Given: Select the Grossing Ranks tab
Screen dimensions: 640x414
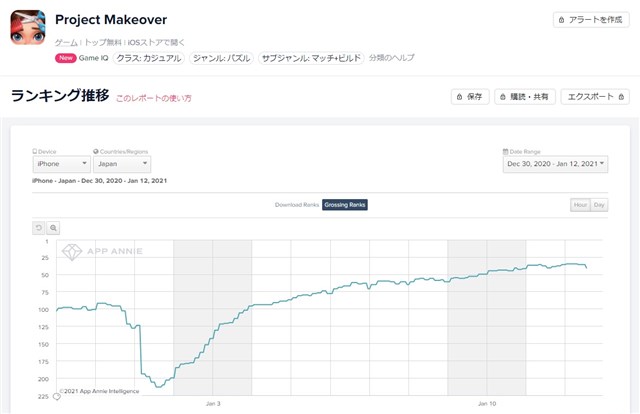Looking at the screenshot, I should pos(345,205).
